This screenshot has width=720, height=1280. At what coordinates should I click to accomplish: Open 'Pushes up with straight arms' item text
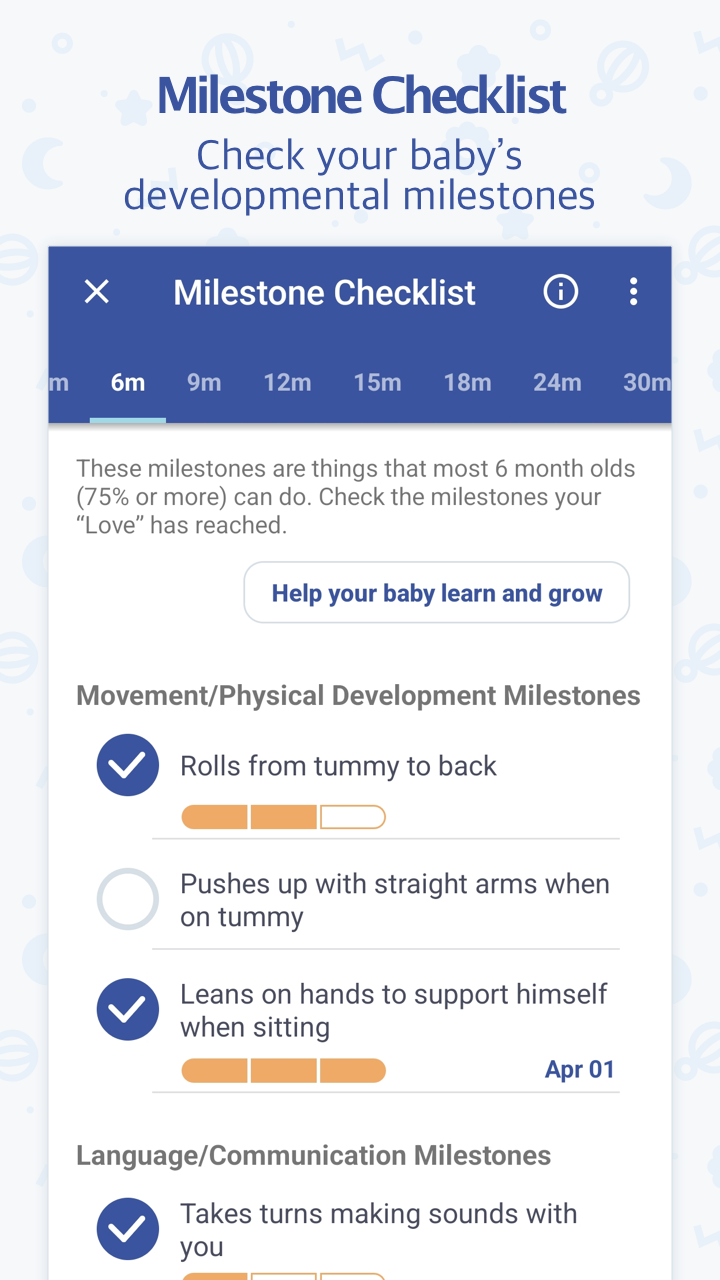click(x=394, y=900)
